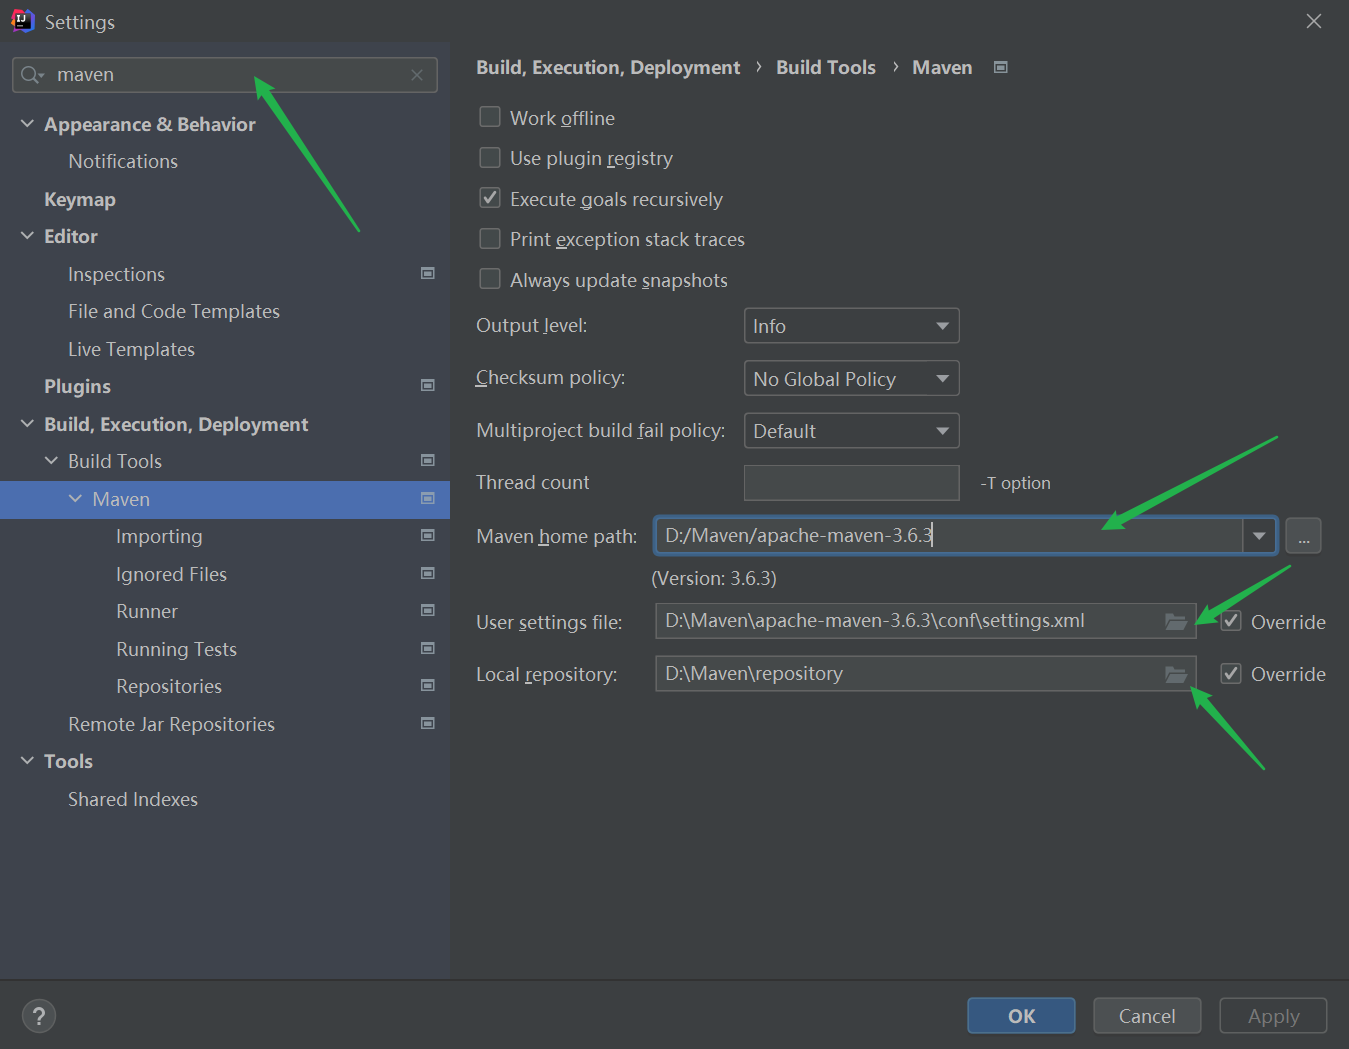Toggle Override for User settings file
Viewport: 1349px width, 1049px height.
point(1231,621)
